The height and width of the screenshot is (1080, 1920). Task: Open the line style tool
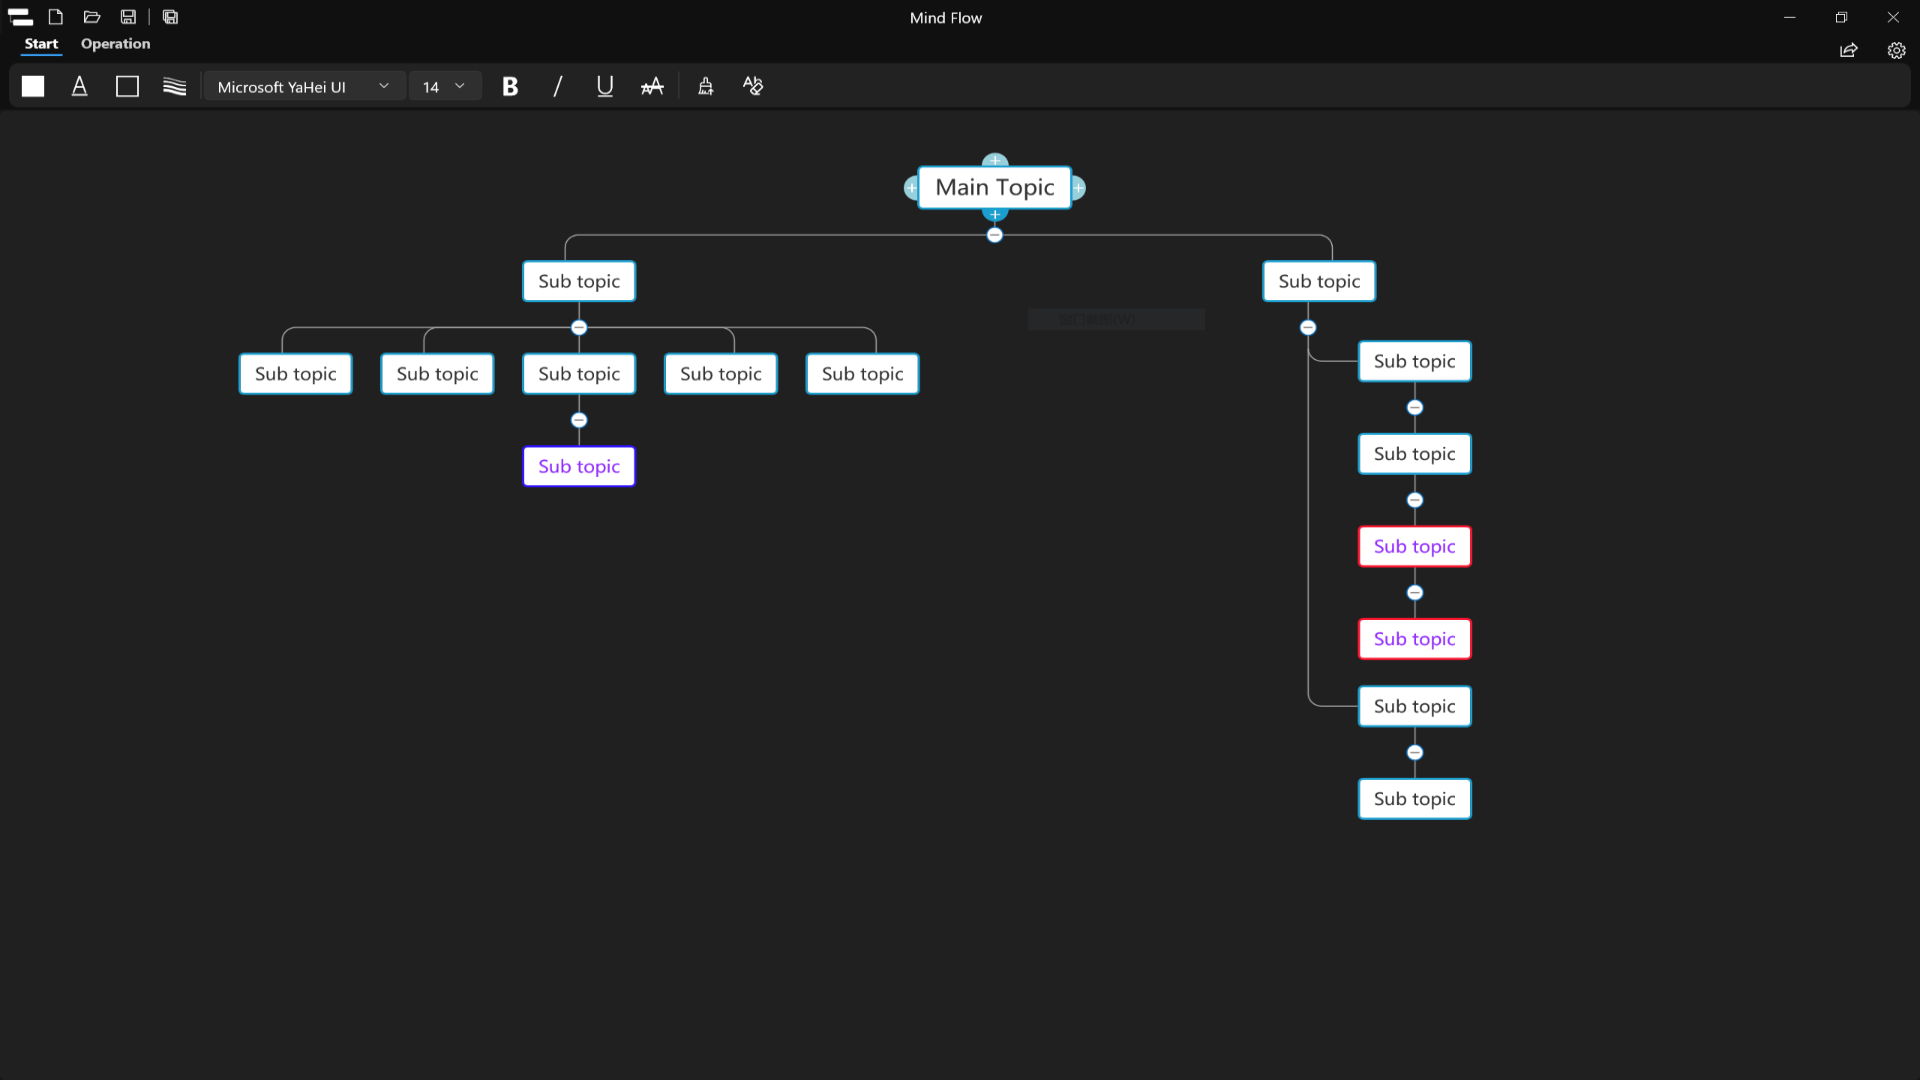pos(175,87)
